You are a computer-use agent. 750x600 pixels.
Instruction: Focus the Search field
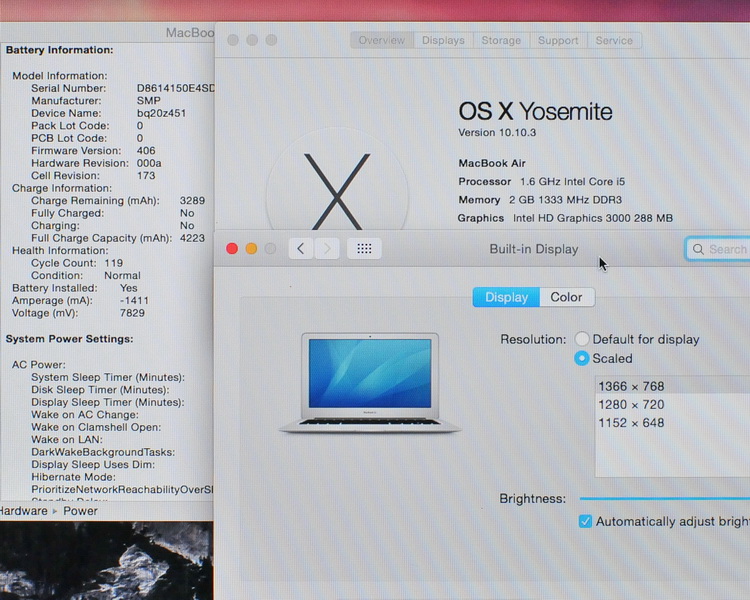[717, 249]
